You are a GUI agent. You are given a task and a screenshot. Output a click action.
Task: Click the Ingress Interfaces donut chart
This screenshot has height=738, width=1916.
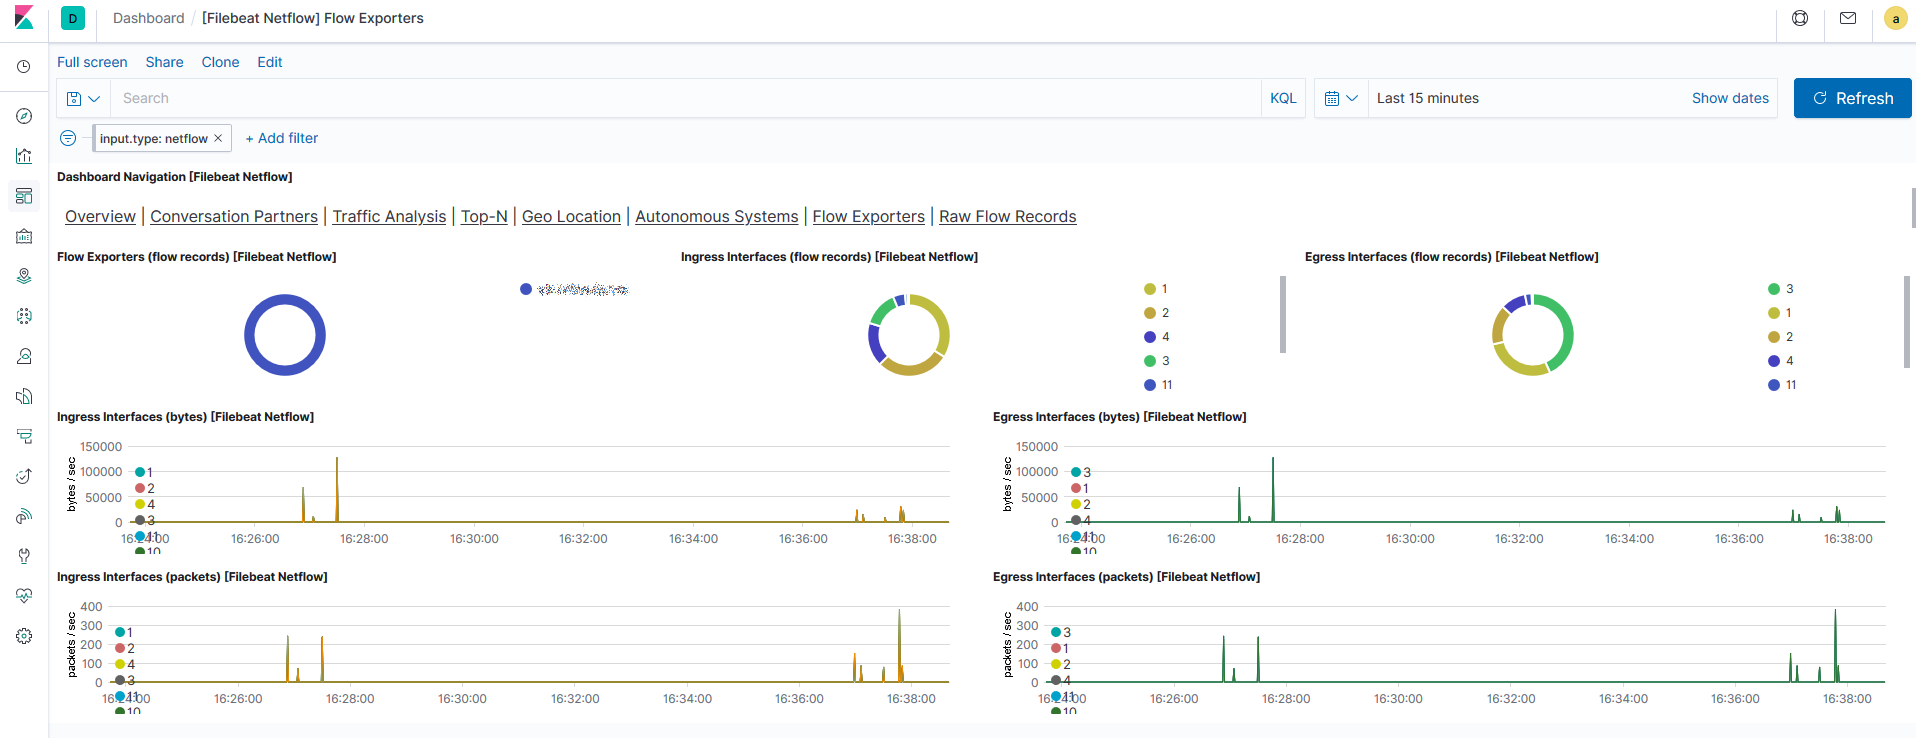coord(909,335)
